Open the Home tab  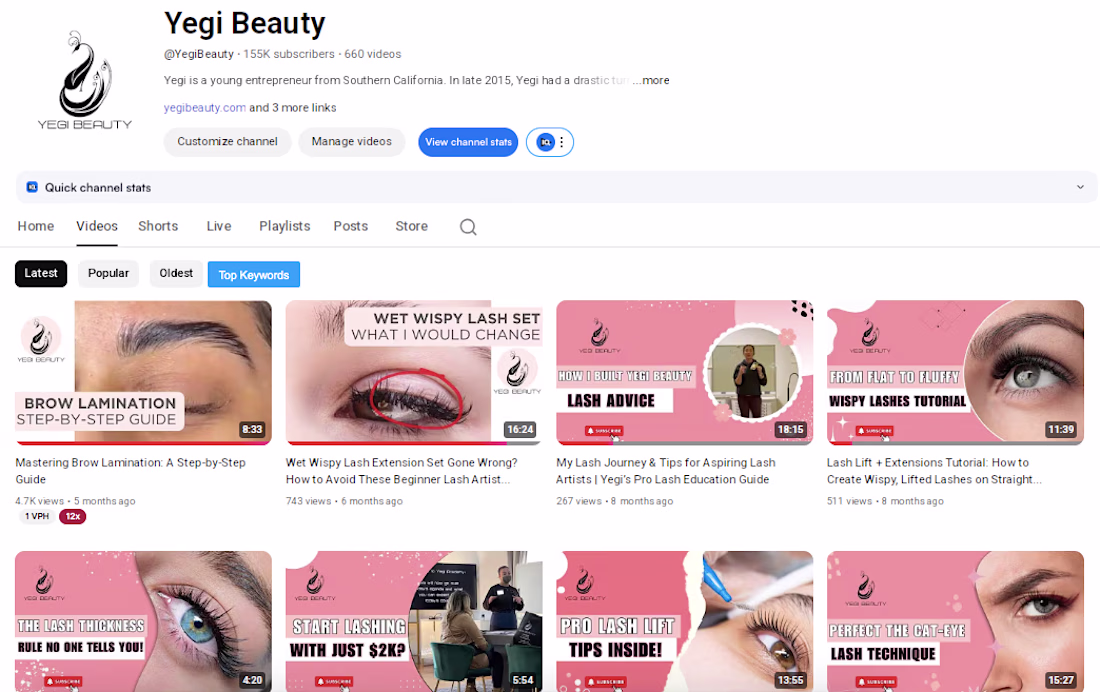[x=36, y=226]
